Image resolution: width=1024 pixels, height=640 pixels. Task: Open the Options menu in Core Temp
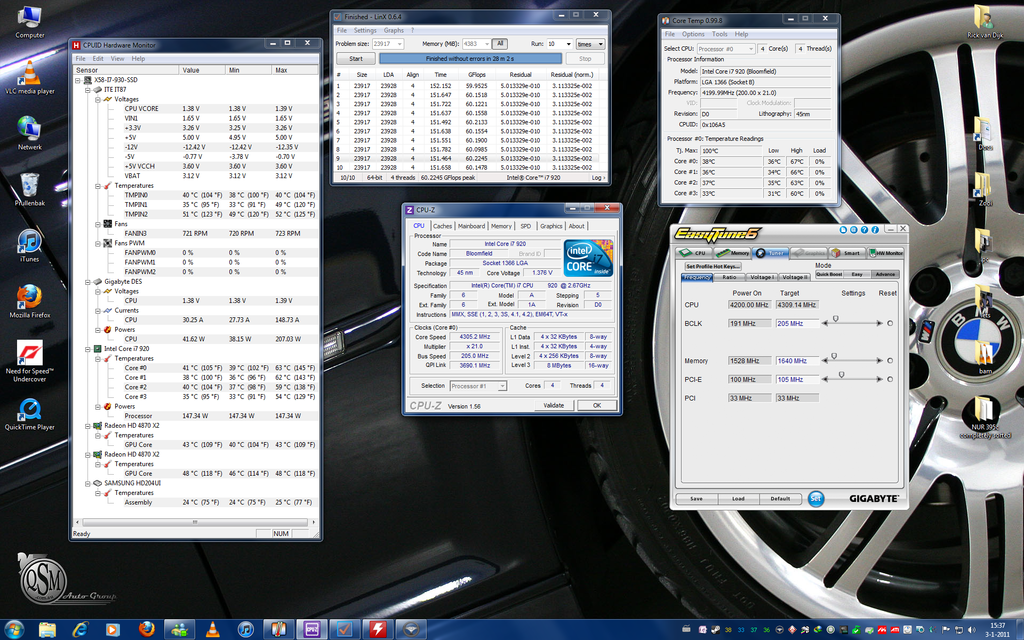pyautogui.click(x=694, y=34)
